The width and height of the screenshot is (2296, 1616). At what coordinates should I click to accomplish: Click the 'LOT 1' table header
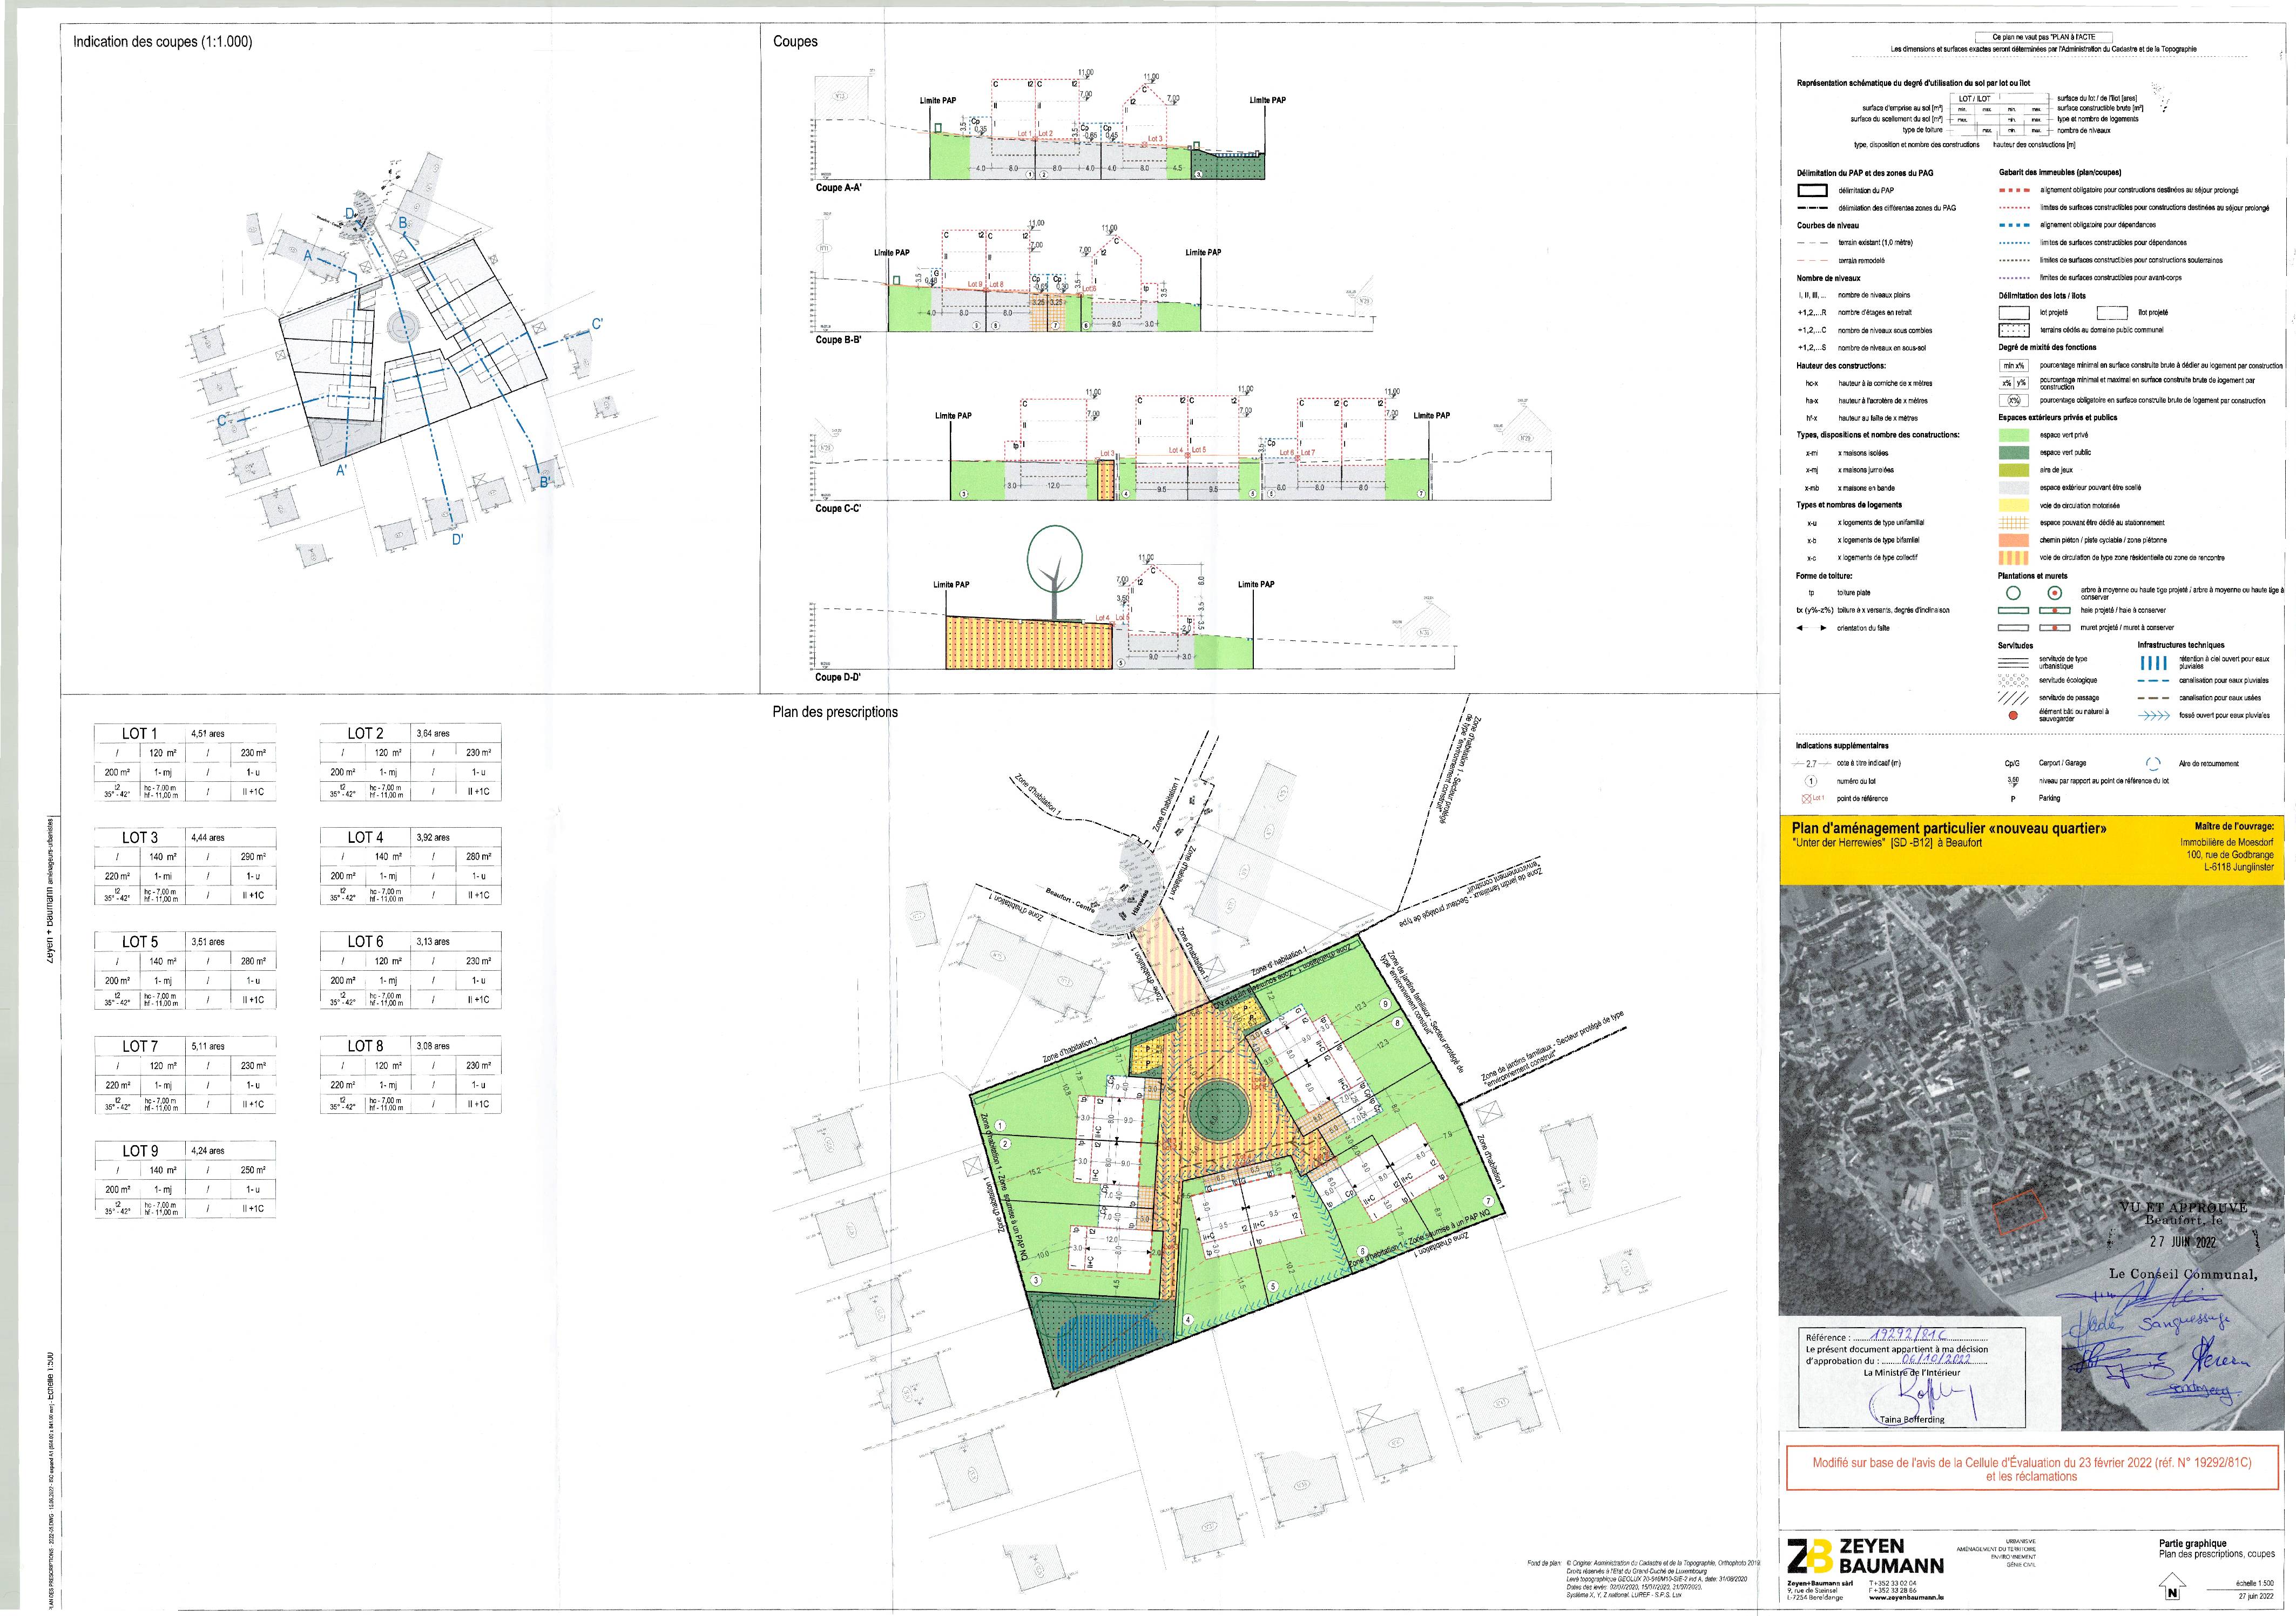pos(140,734)
